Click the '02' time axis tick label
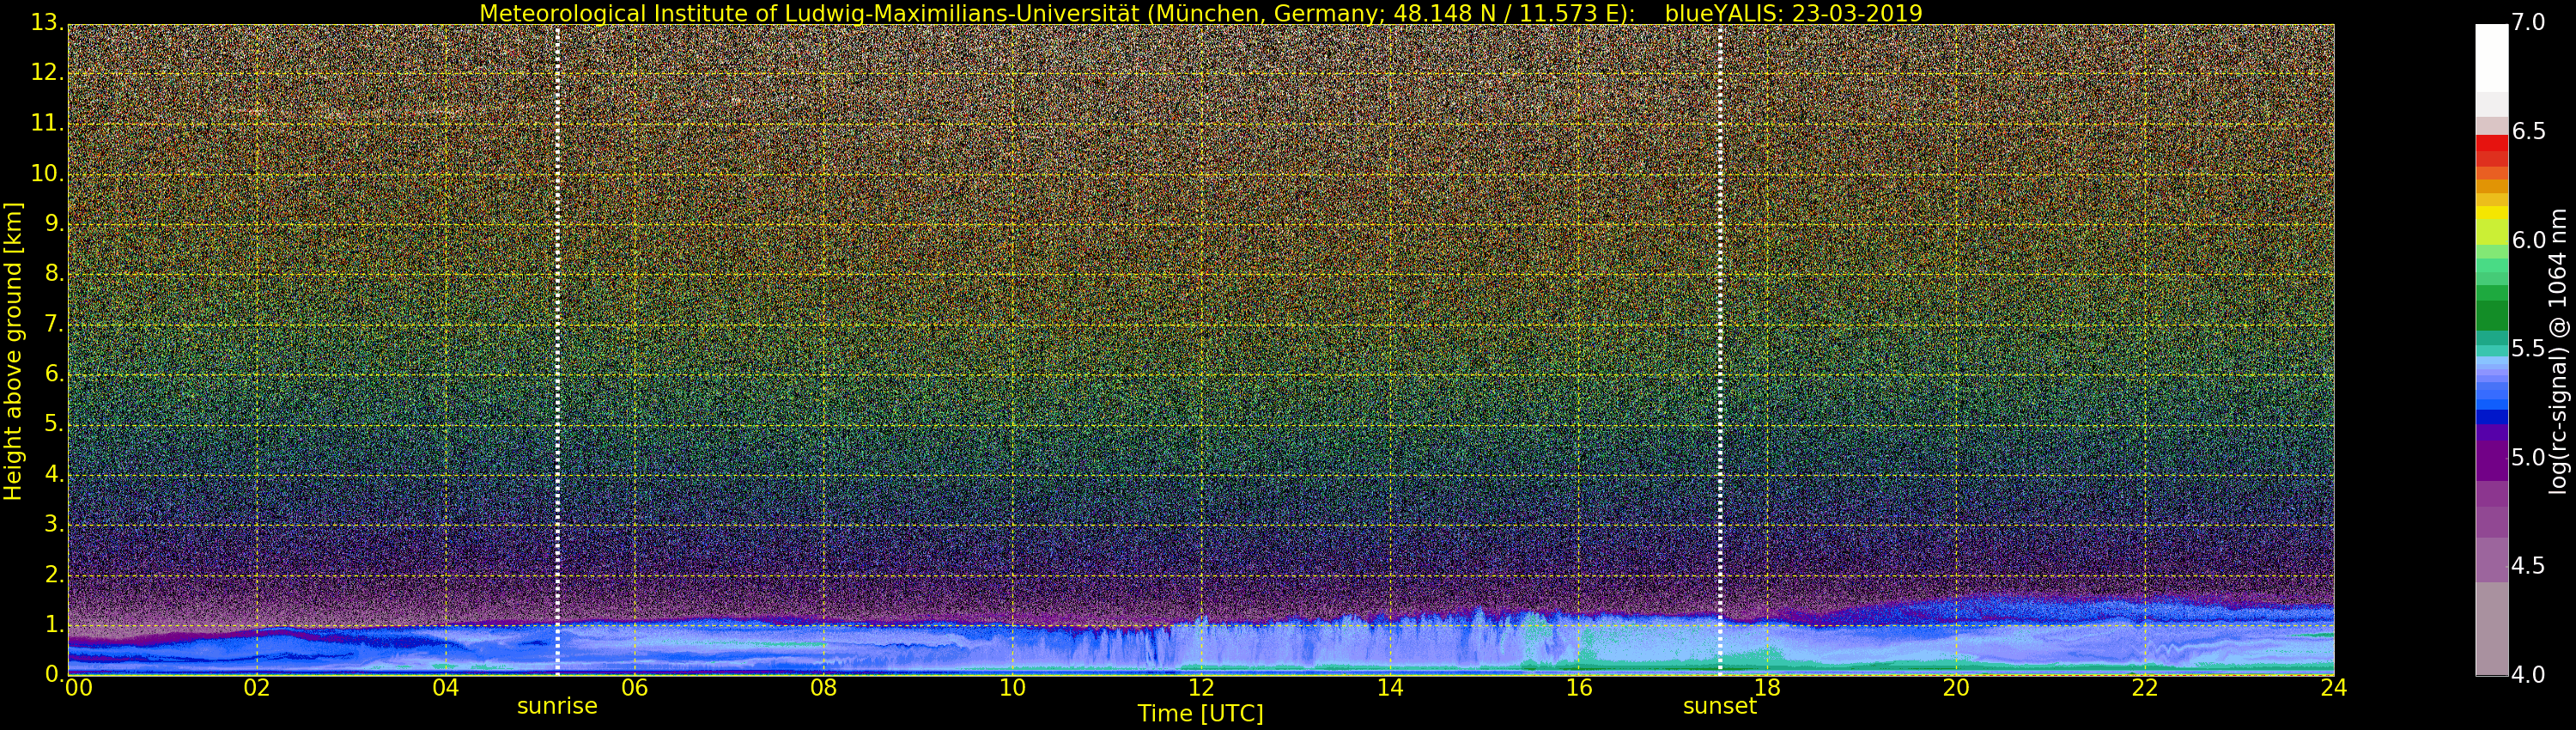The width and height of the screenshot is (2576, 730). (257, 688)
